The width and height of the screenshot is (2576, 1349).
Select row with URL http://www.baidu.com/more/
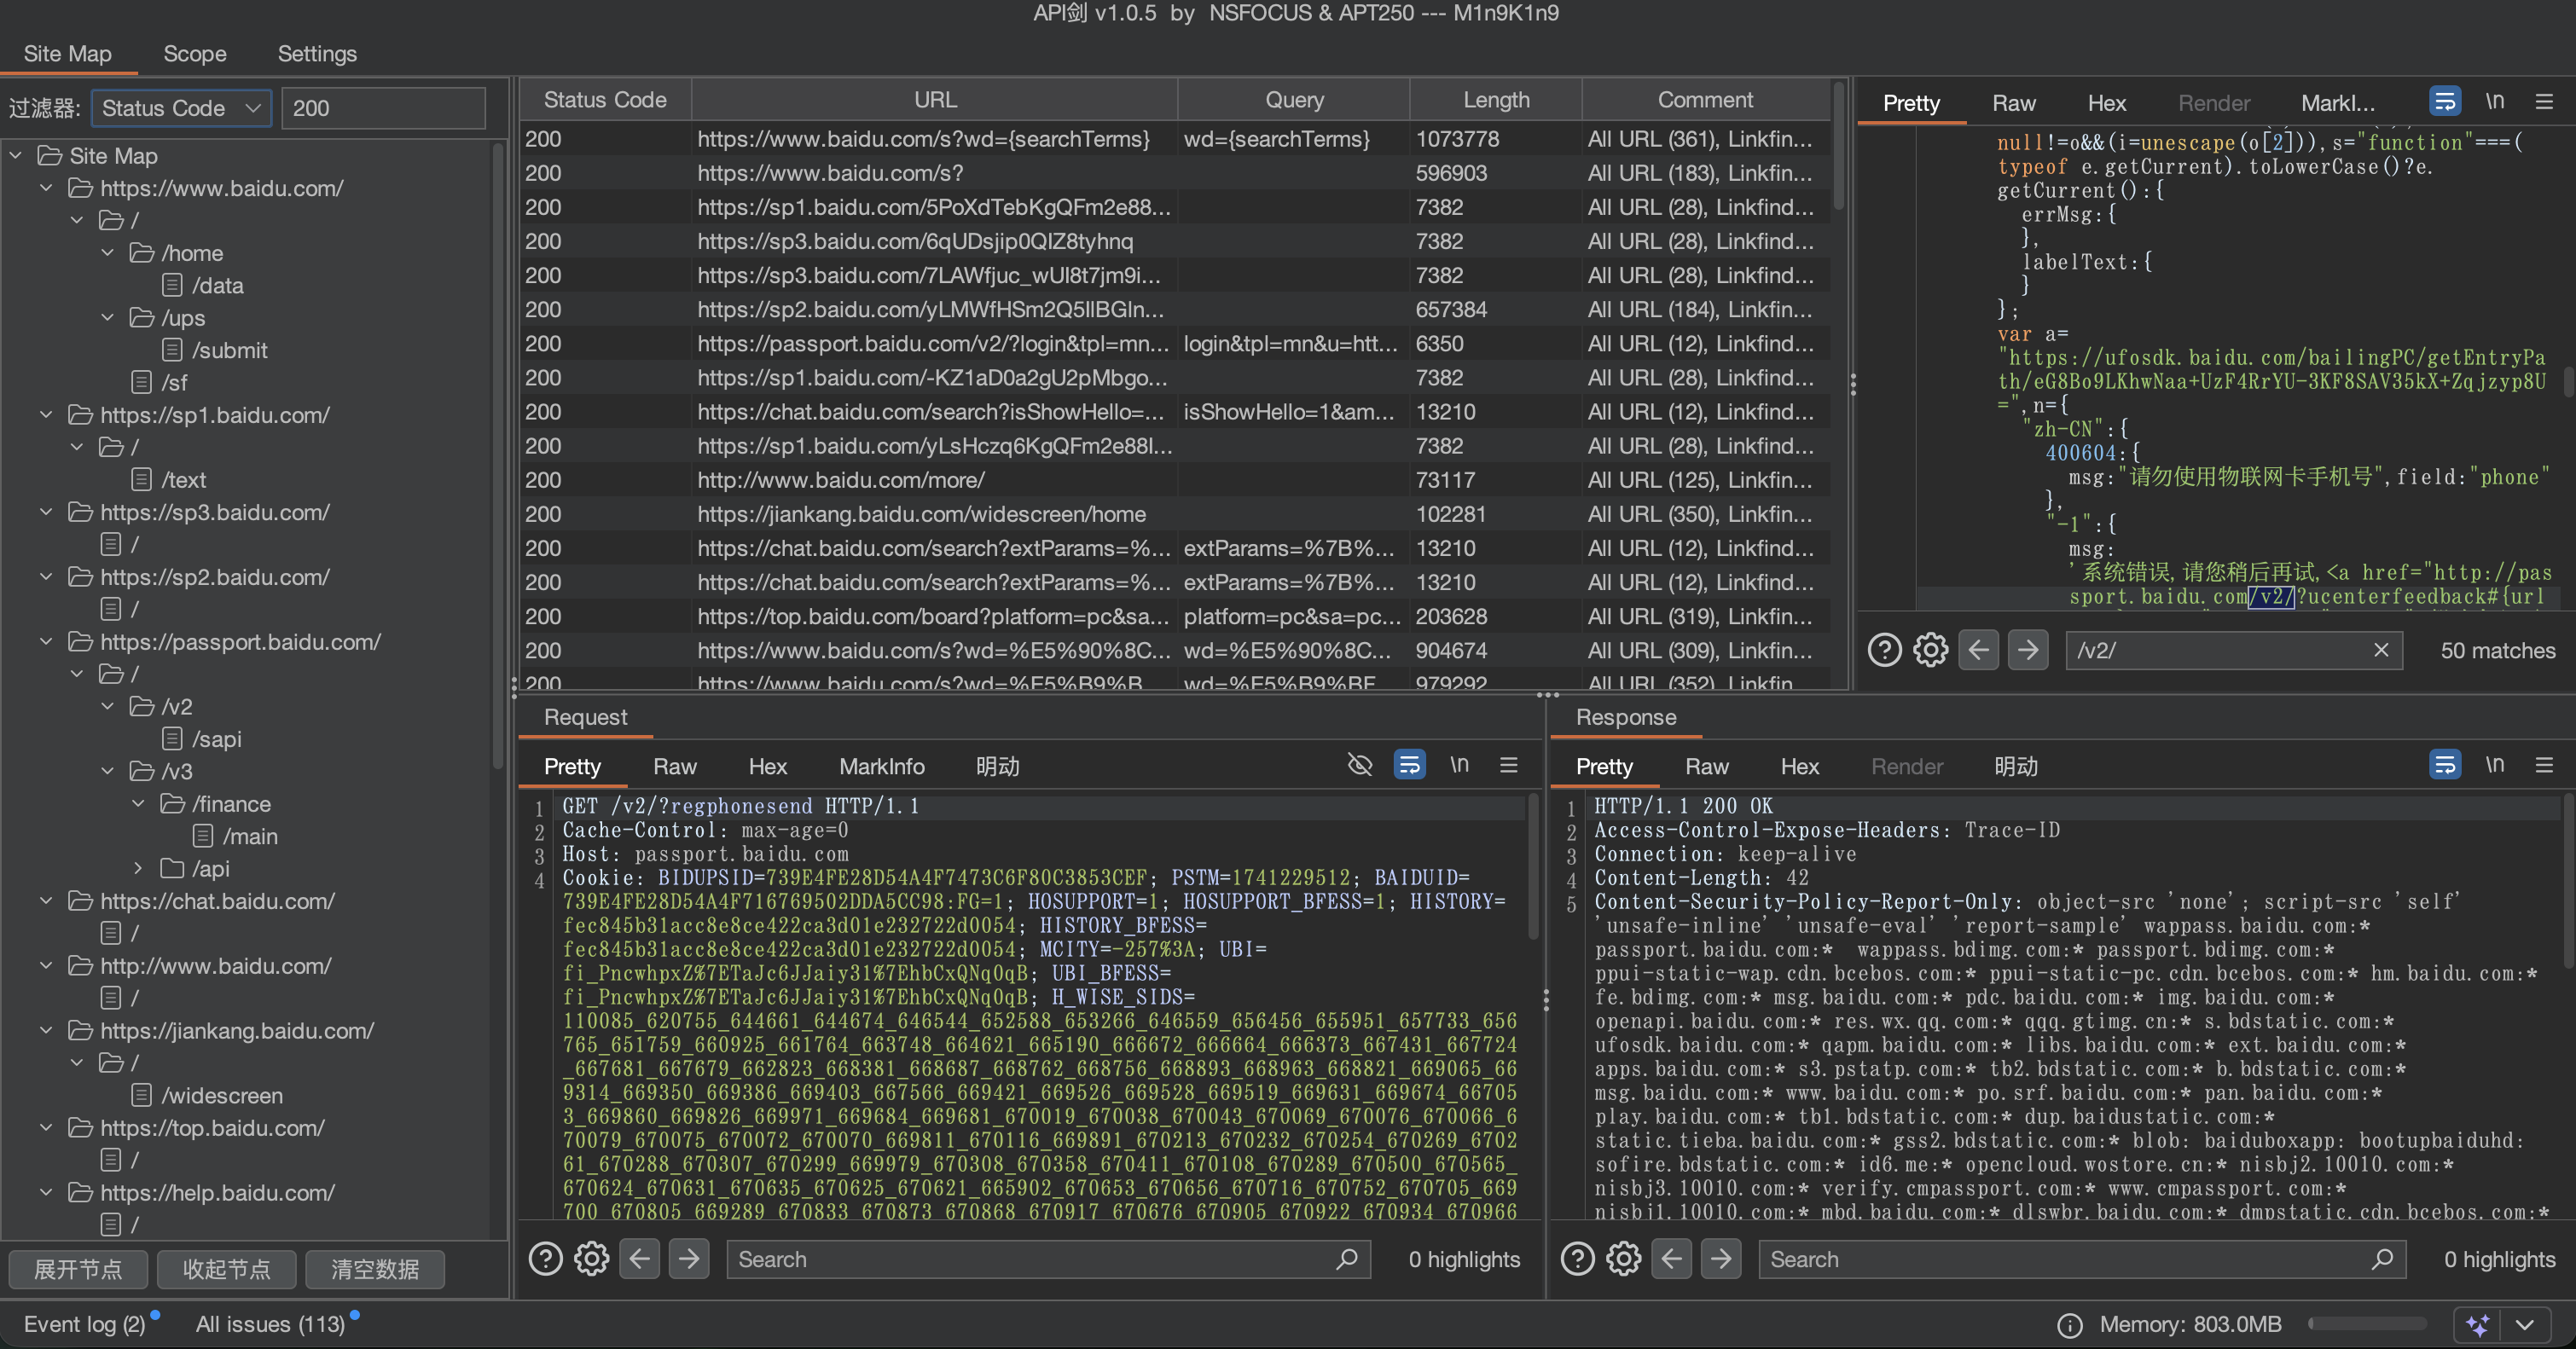(x=1174, y=480)
